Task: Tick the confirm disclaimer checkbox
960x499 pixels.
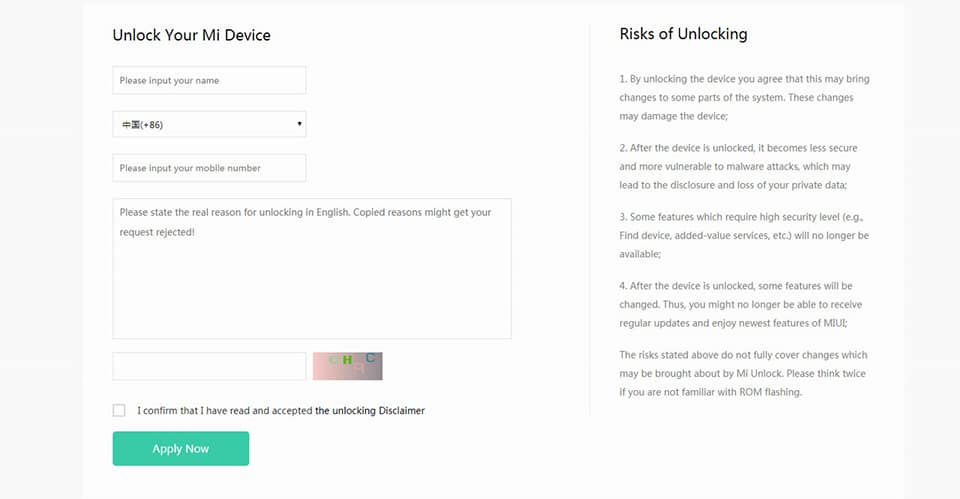Action: 120,410
